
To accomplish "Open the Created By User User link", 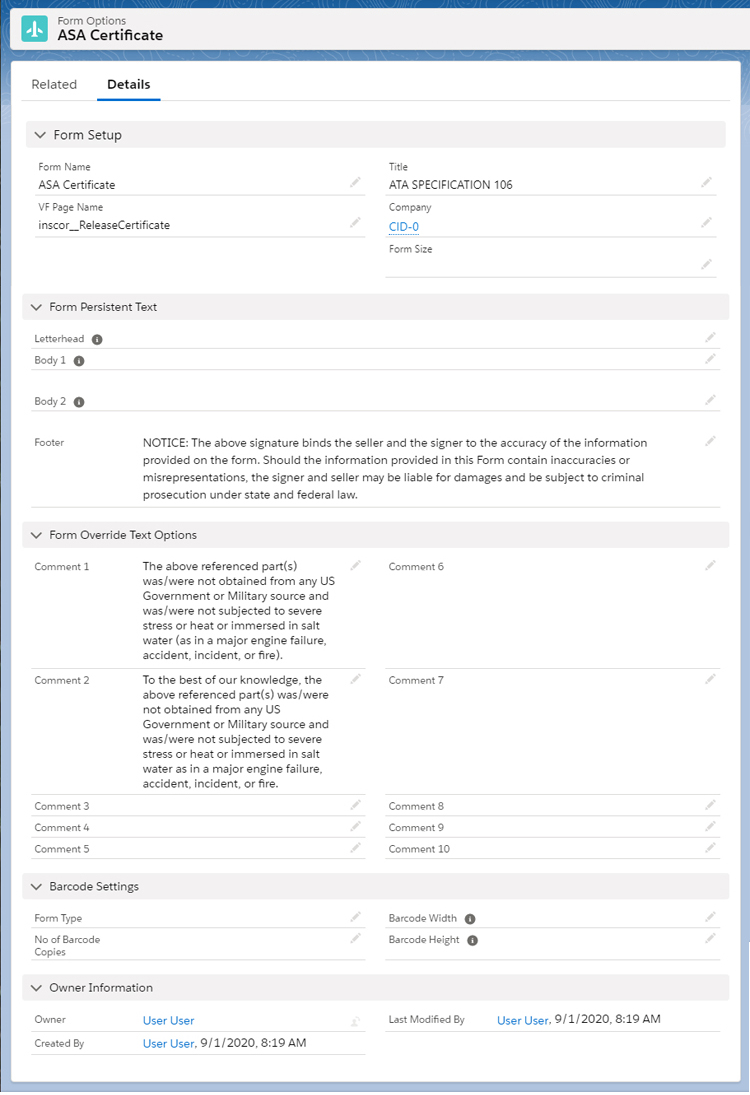I will point(168,1042).
